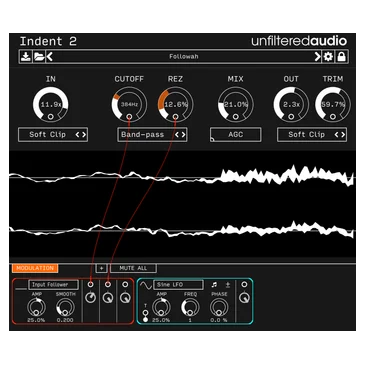Change the Band-pass filter type selector
Image resolution: width=365 pixels, height=365 pixels.
(x=152, y=135)
